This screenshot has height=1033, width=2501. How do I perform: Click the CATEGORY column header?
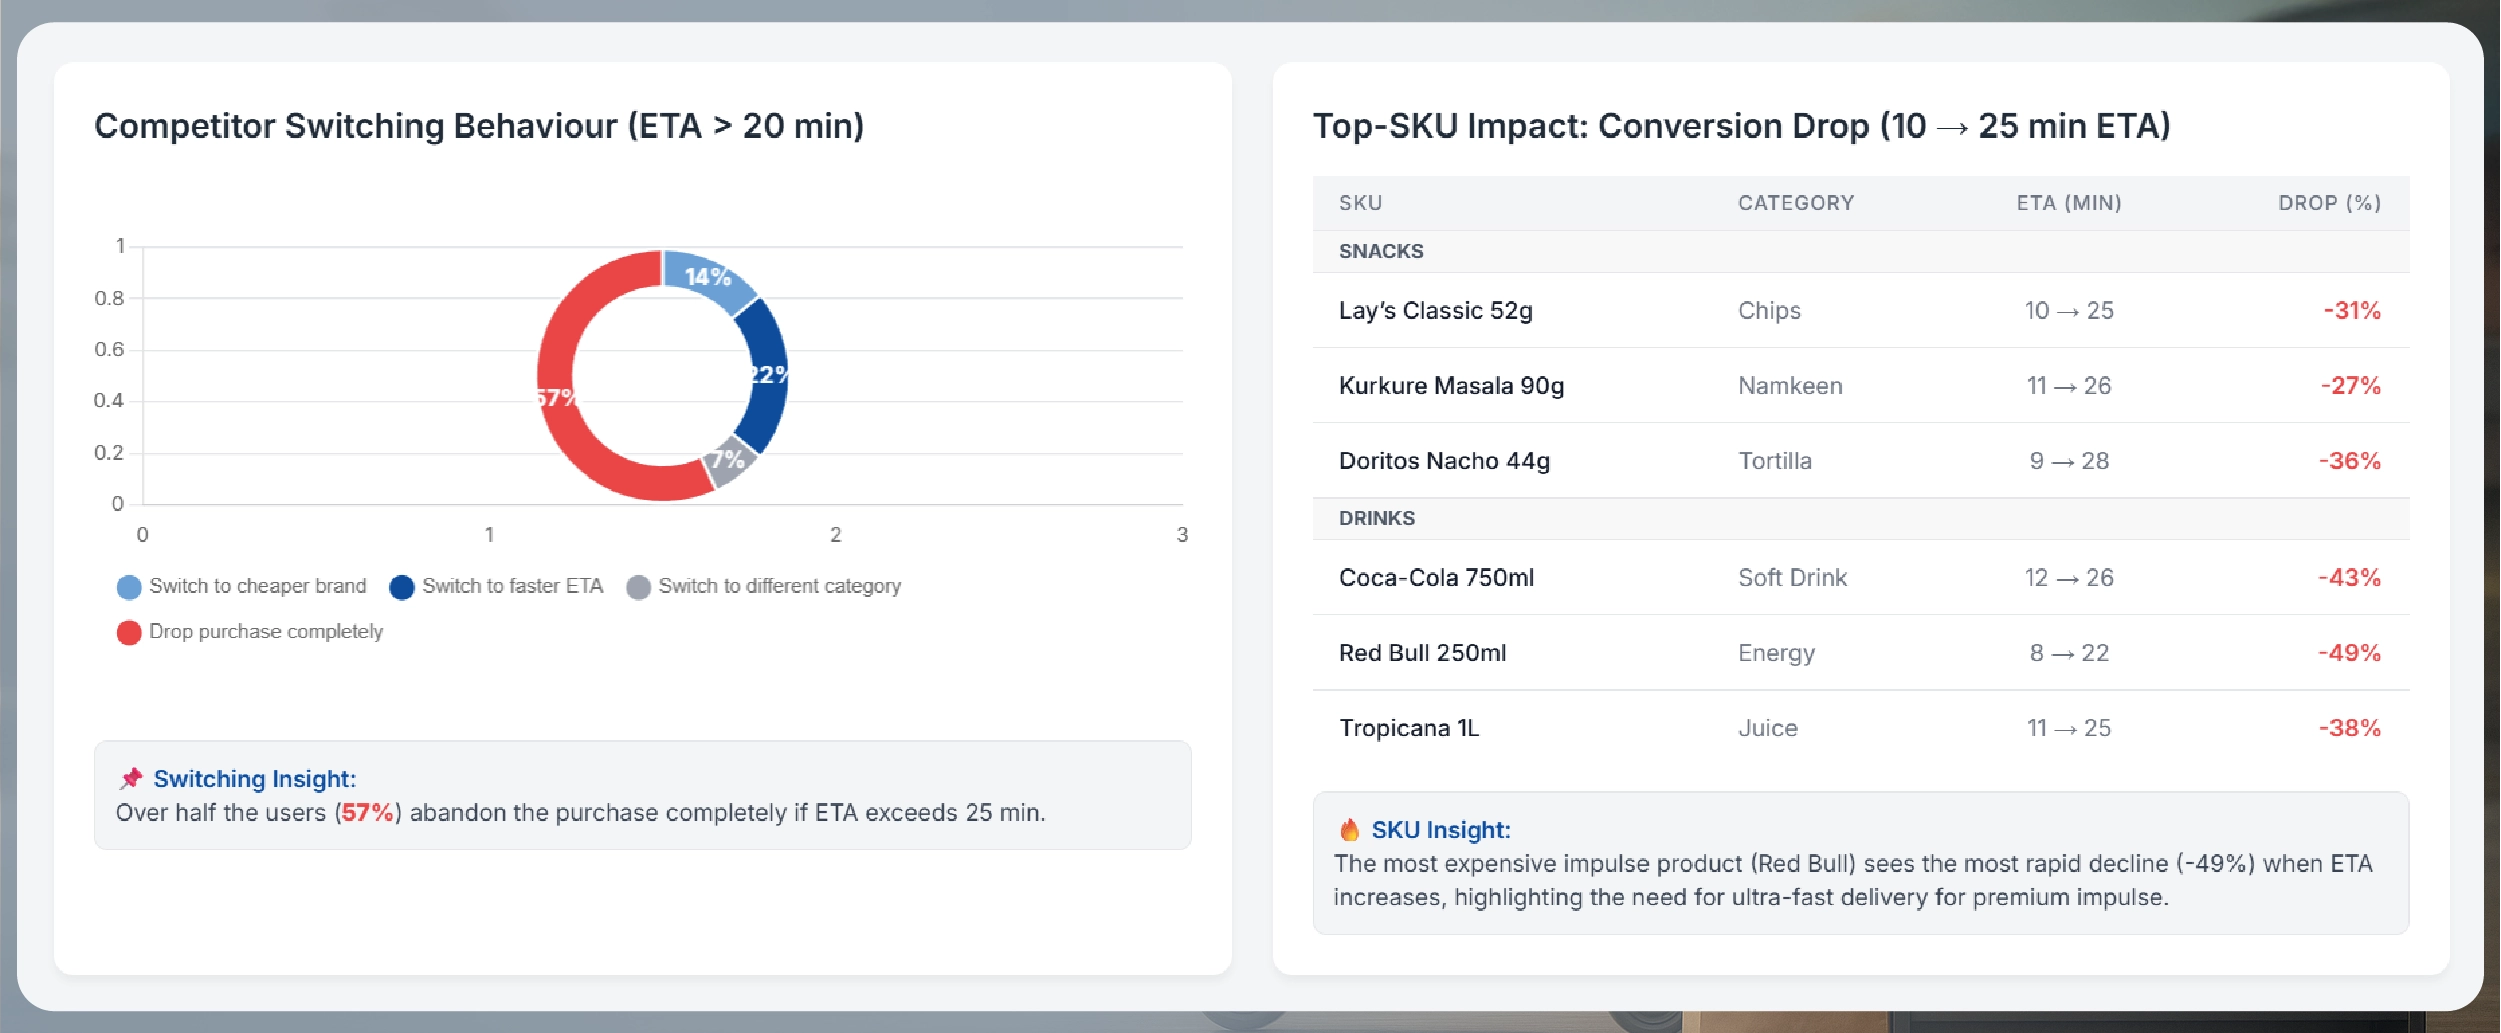click(x=1795, y=203)
